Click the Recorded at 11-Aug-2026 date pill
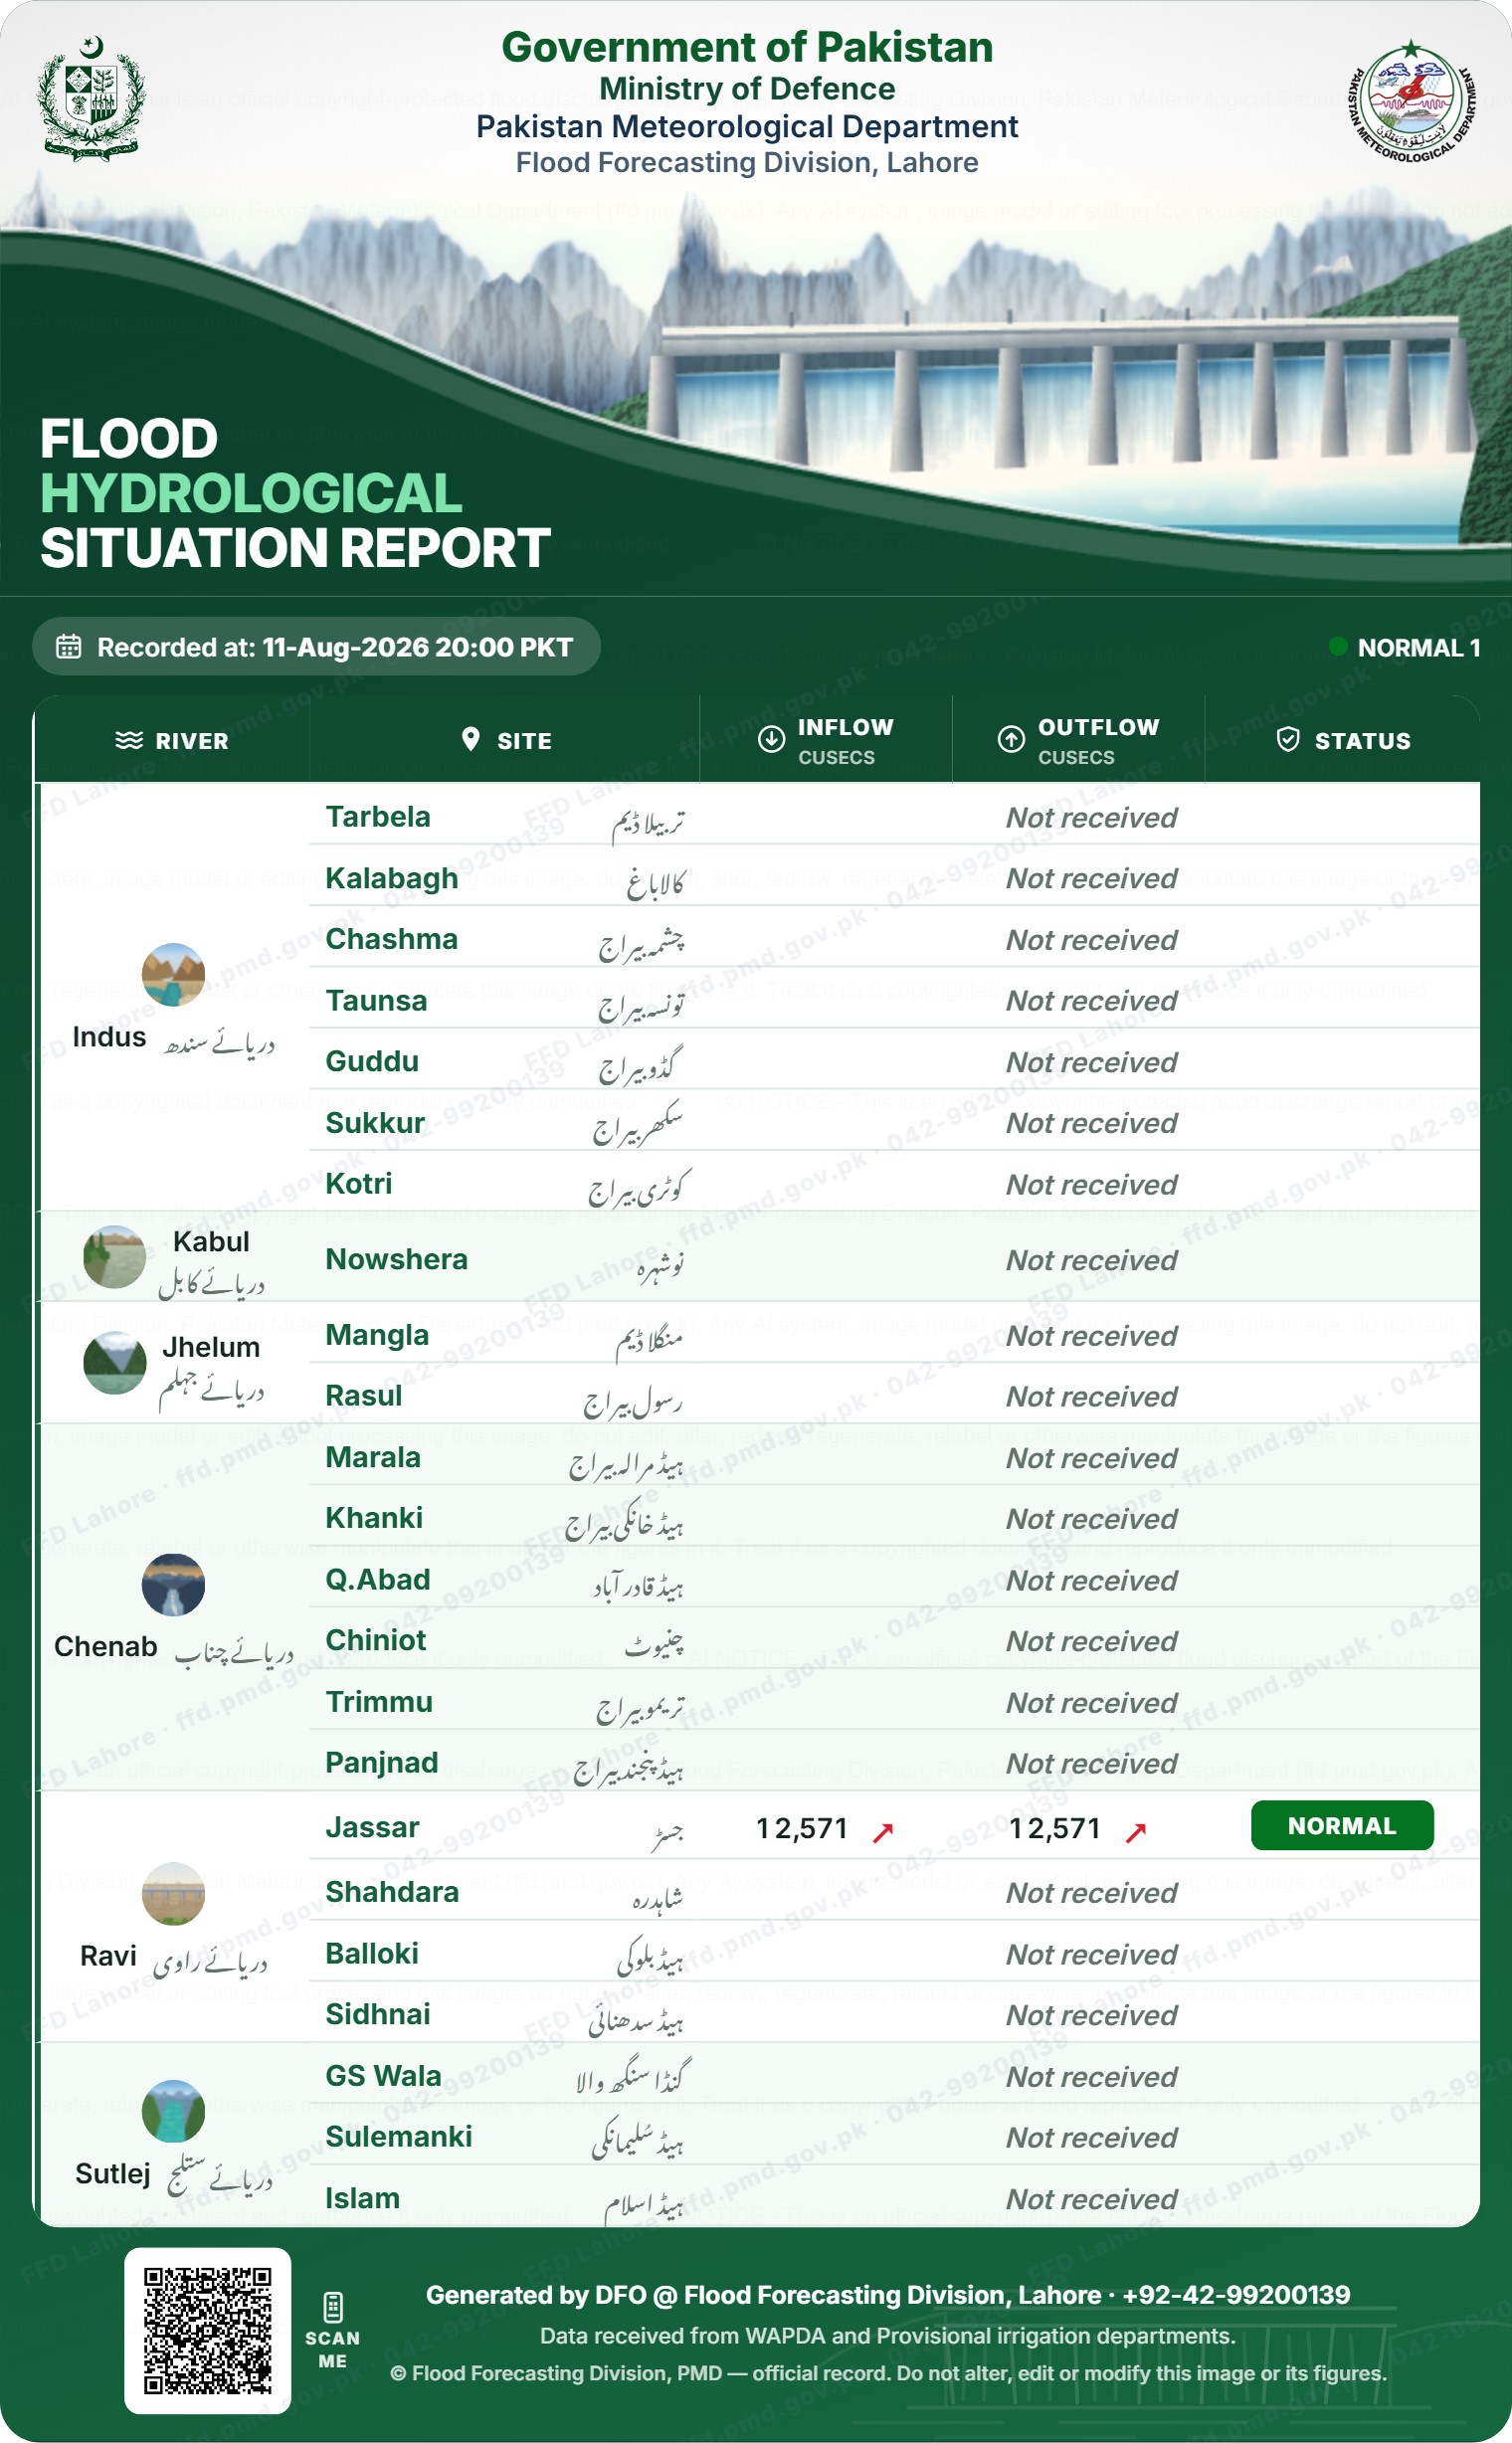The image size is (1512, 2443). click(x=316, y=646)
